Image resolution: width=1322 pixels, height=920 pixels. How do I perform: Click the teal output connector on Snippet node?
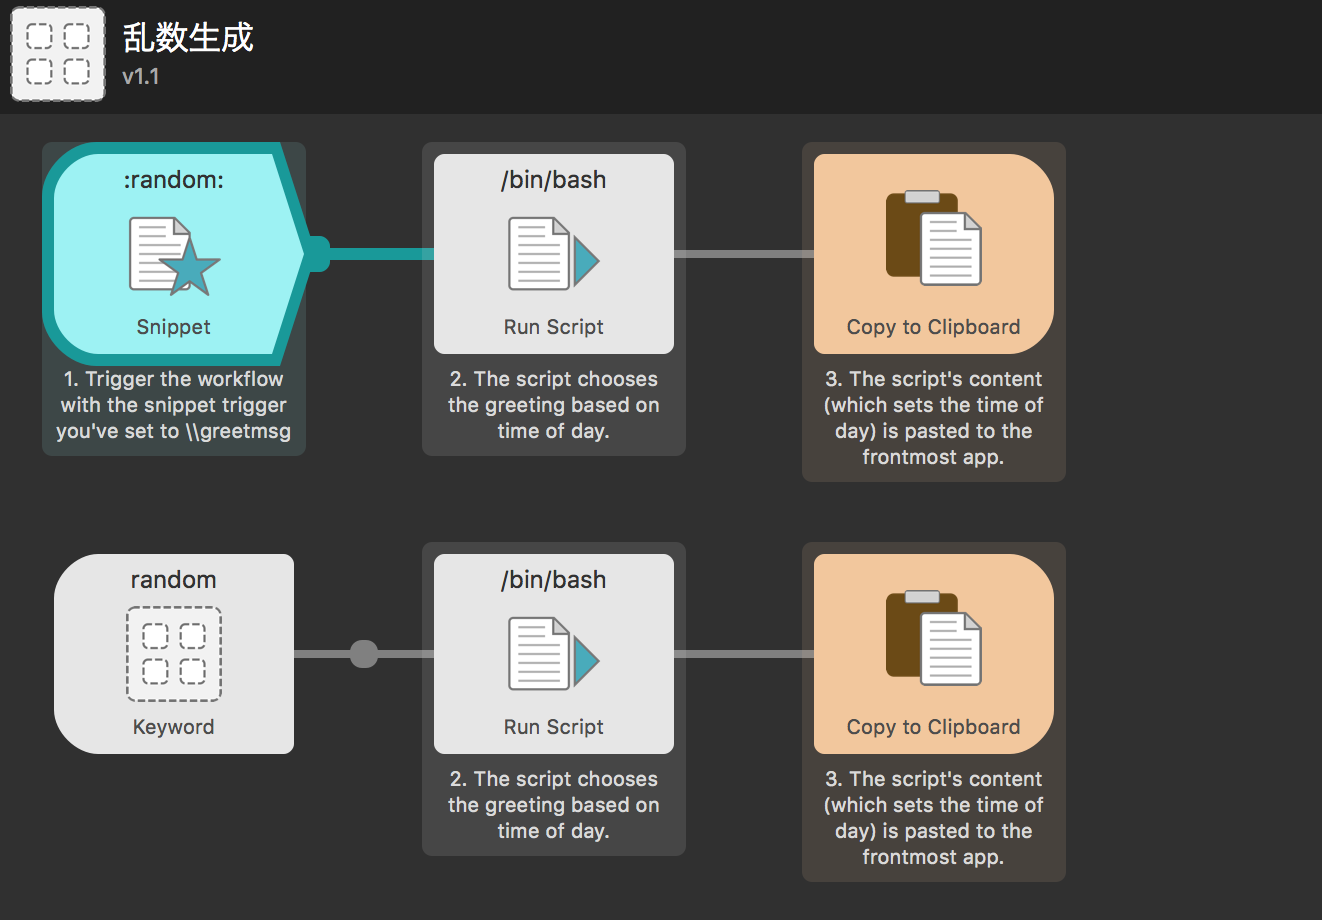coord(317,254)
